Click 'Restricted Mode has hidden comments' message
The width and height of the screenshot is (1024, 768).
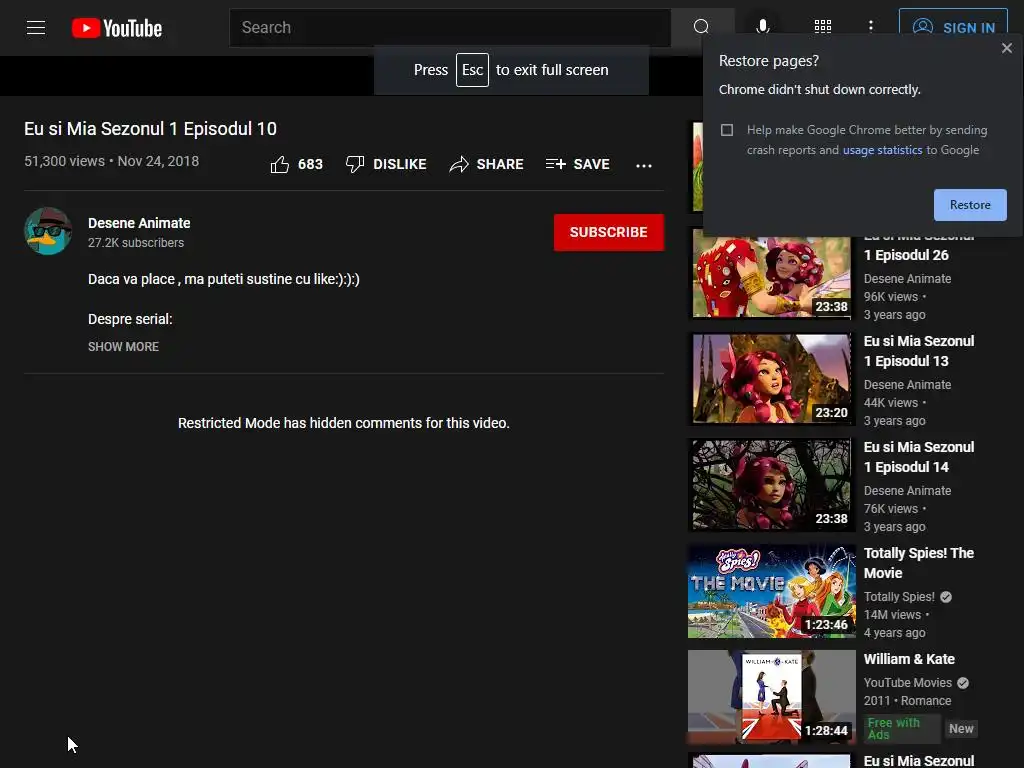[344, 423]
